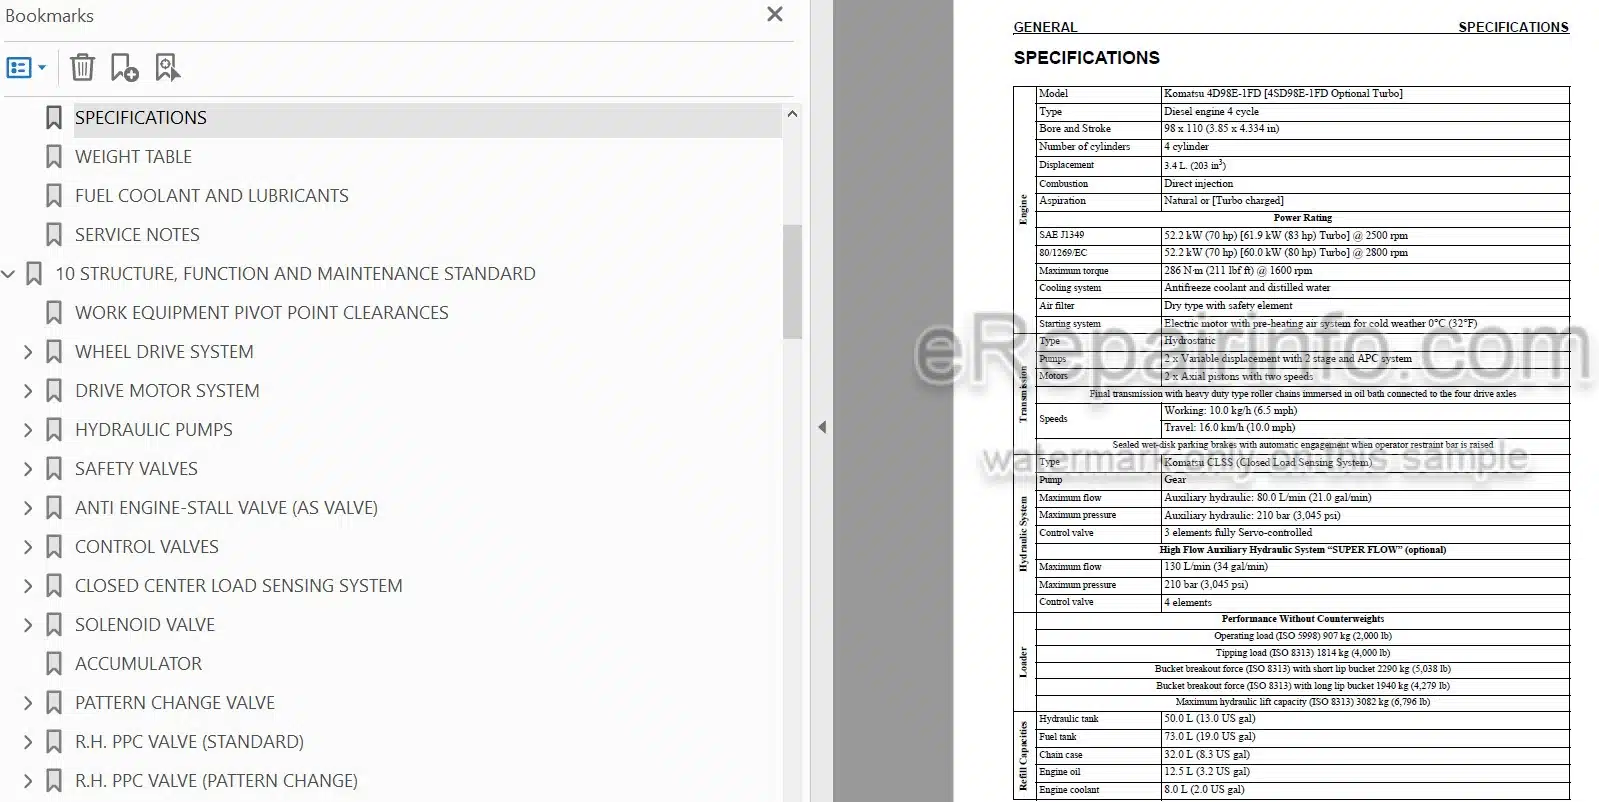Click bookmark icon beside SPECIFICATIONS
Screen dimensions: 1599x802
(x=54, y=118)
